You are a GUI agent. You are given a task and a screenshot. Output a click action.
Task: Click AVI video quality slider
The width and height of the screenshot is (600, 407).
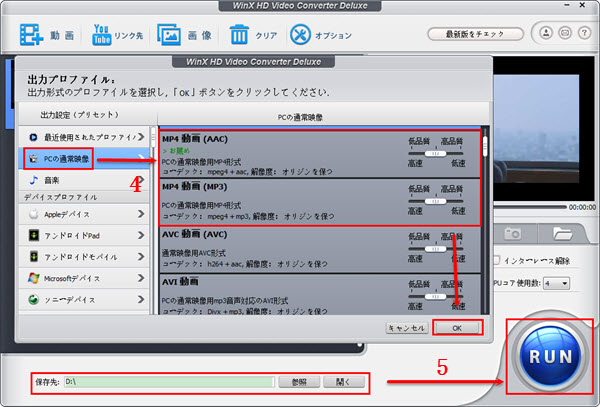click(x=435, y=296)
